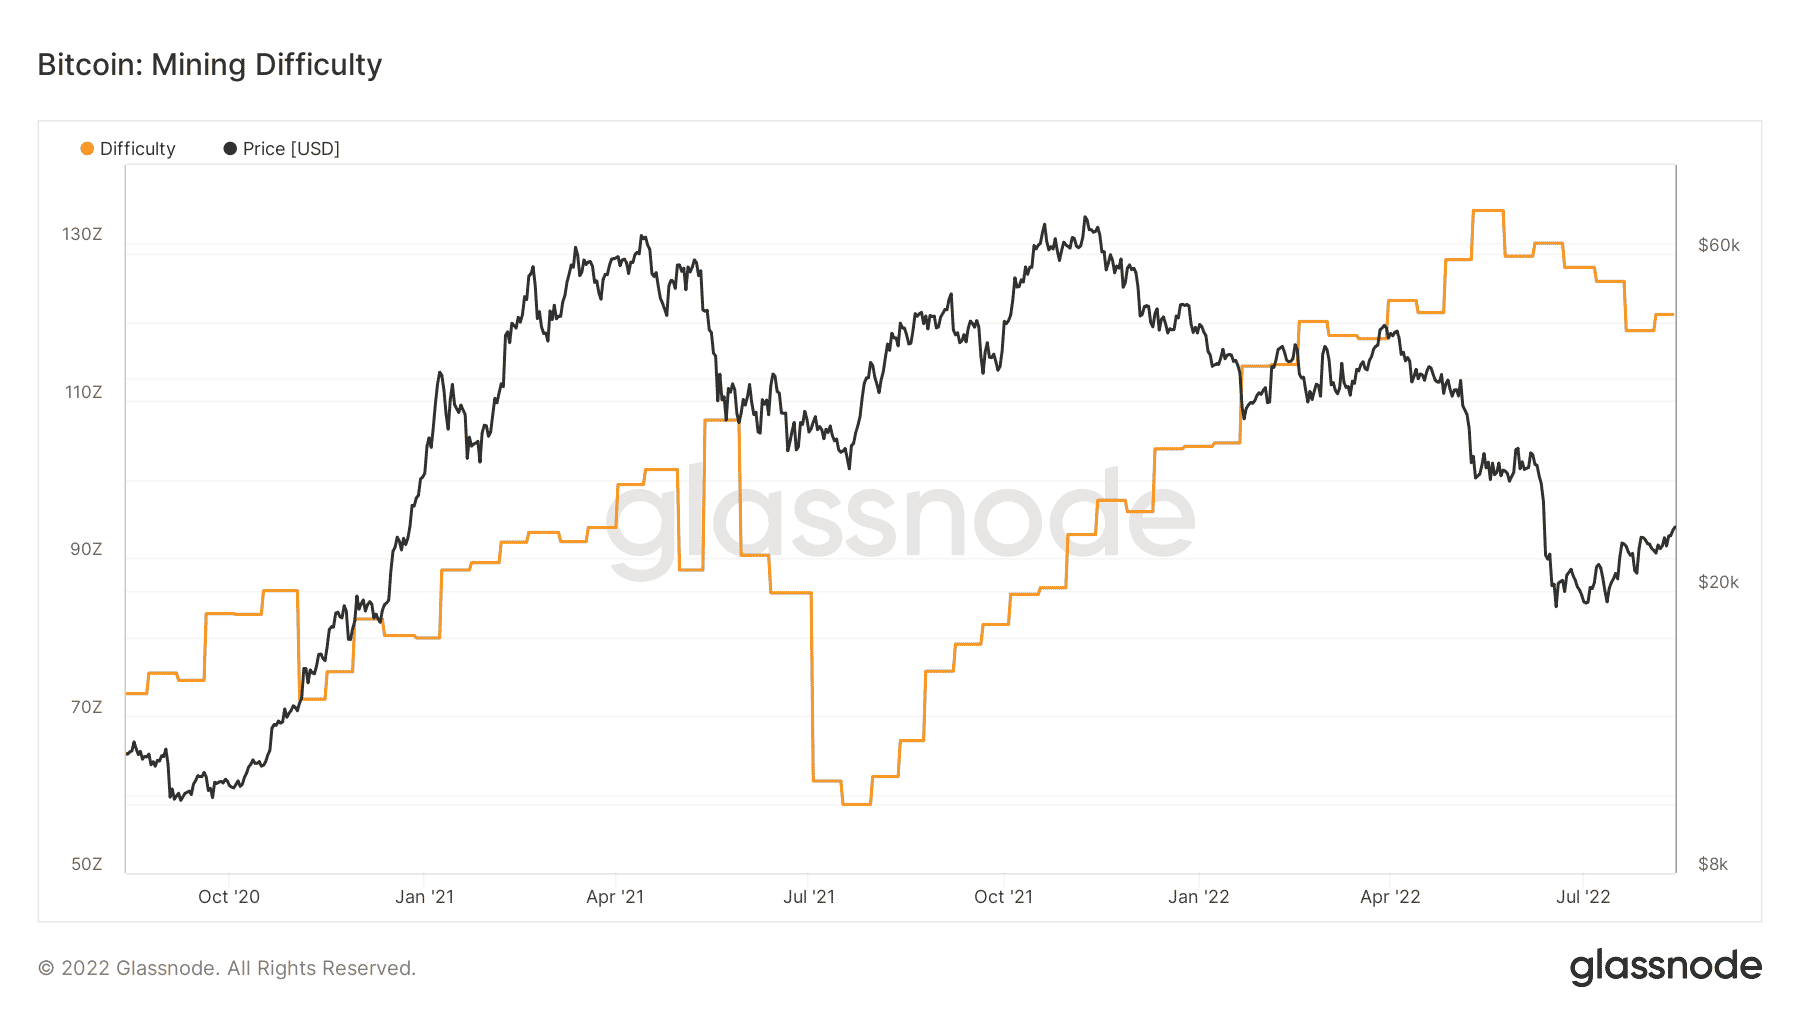Click the black Price legend dot

click(x=230, y=149)
